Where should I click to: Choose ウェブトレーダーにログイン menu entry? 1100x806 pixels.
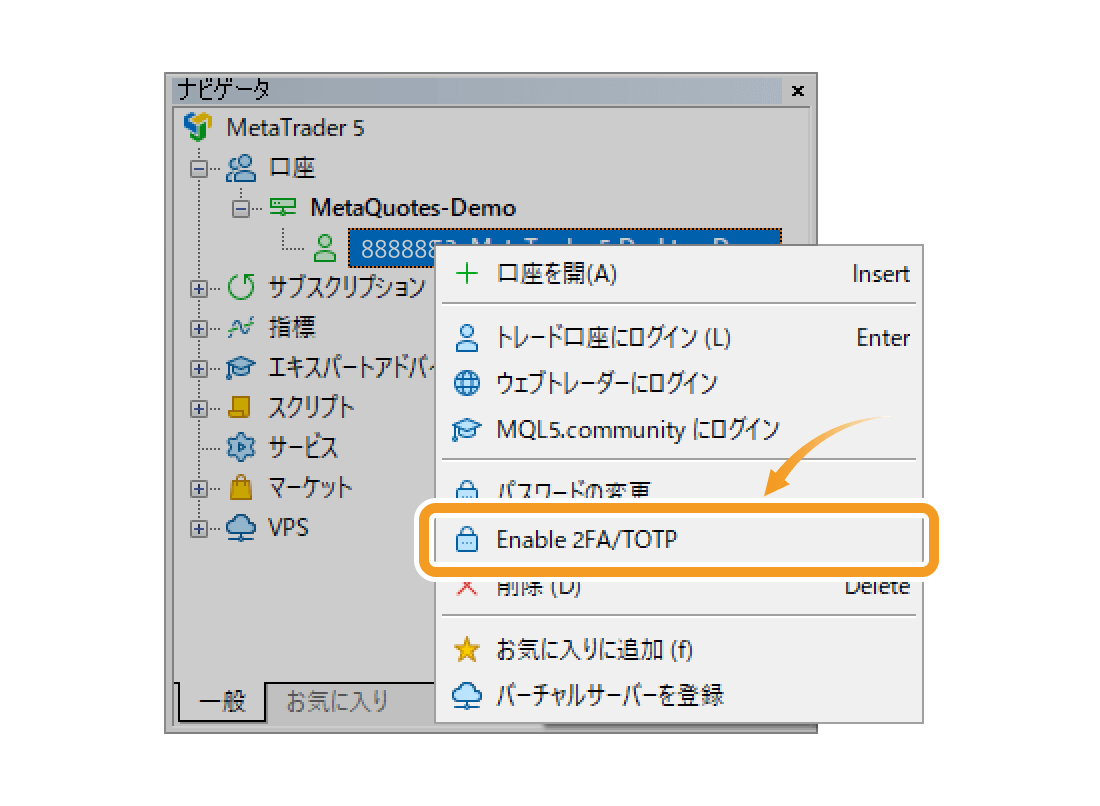pyautogui.click(x=679, y=383)
